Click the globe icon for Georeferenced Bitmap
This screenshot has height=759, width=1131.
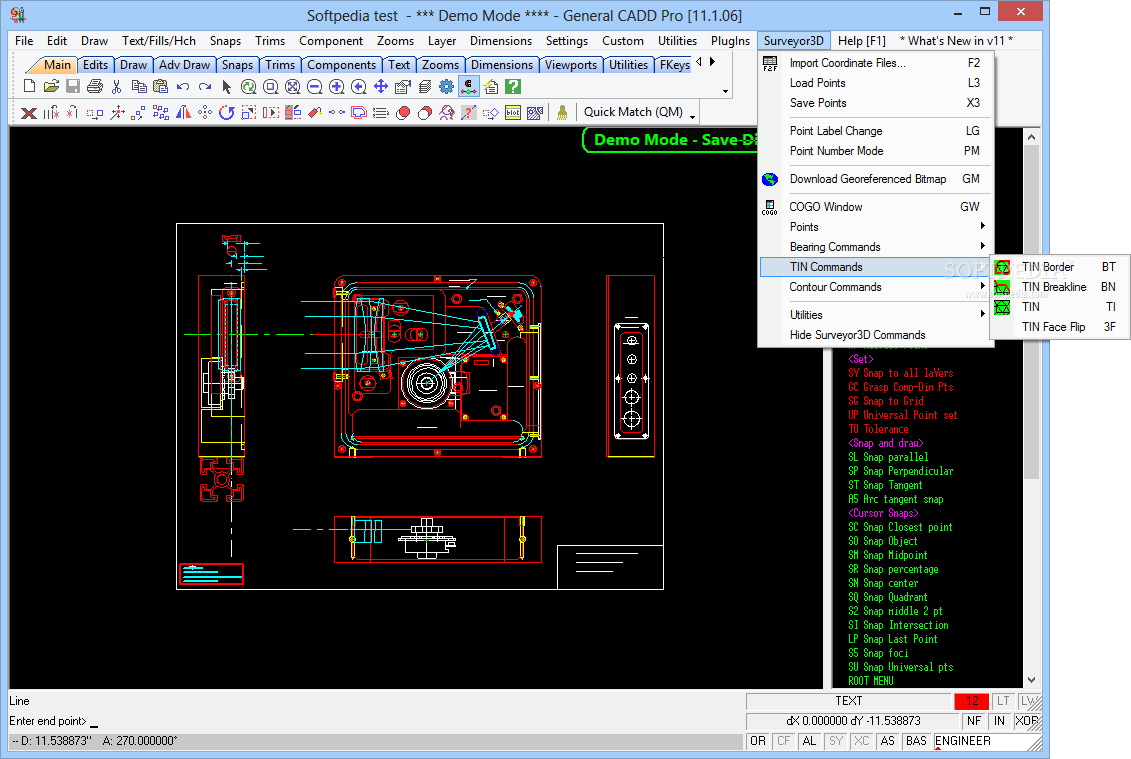pos(770,179)
